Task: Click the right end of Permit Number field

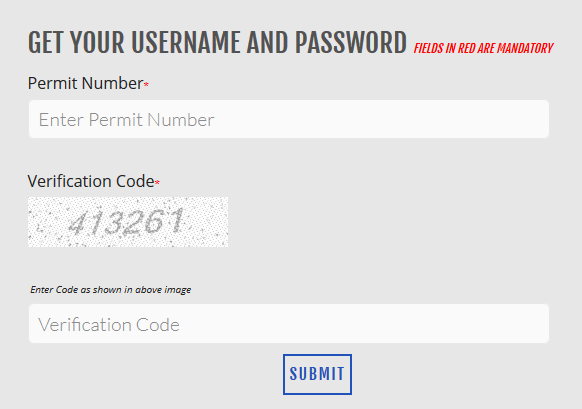Action: coord(534,119)
